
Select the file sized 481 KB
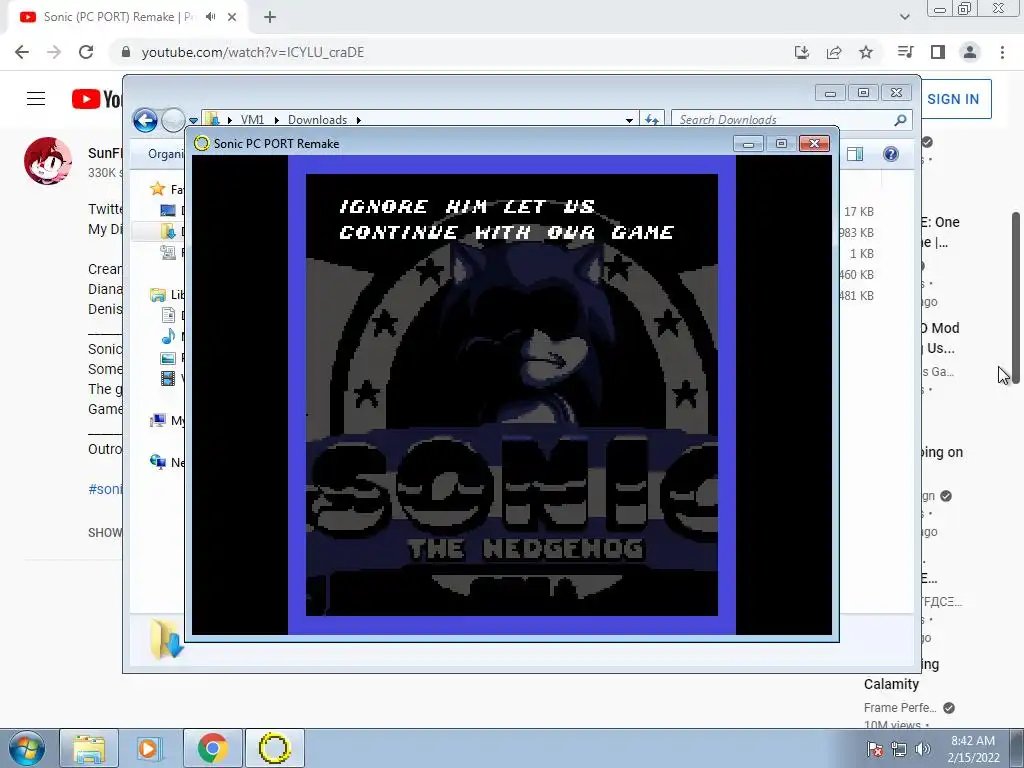click(856, 296)
